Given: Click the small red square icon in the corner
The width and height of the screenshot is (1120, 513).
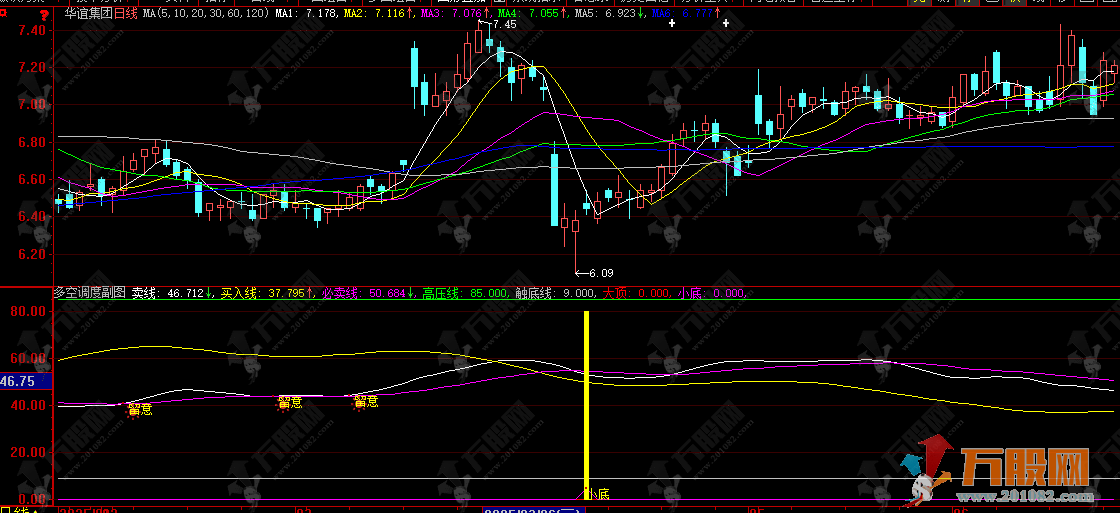Looking at the screenshot, I should (x=3, y=12).
